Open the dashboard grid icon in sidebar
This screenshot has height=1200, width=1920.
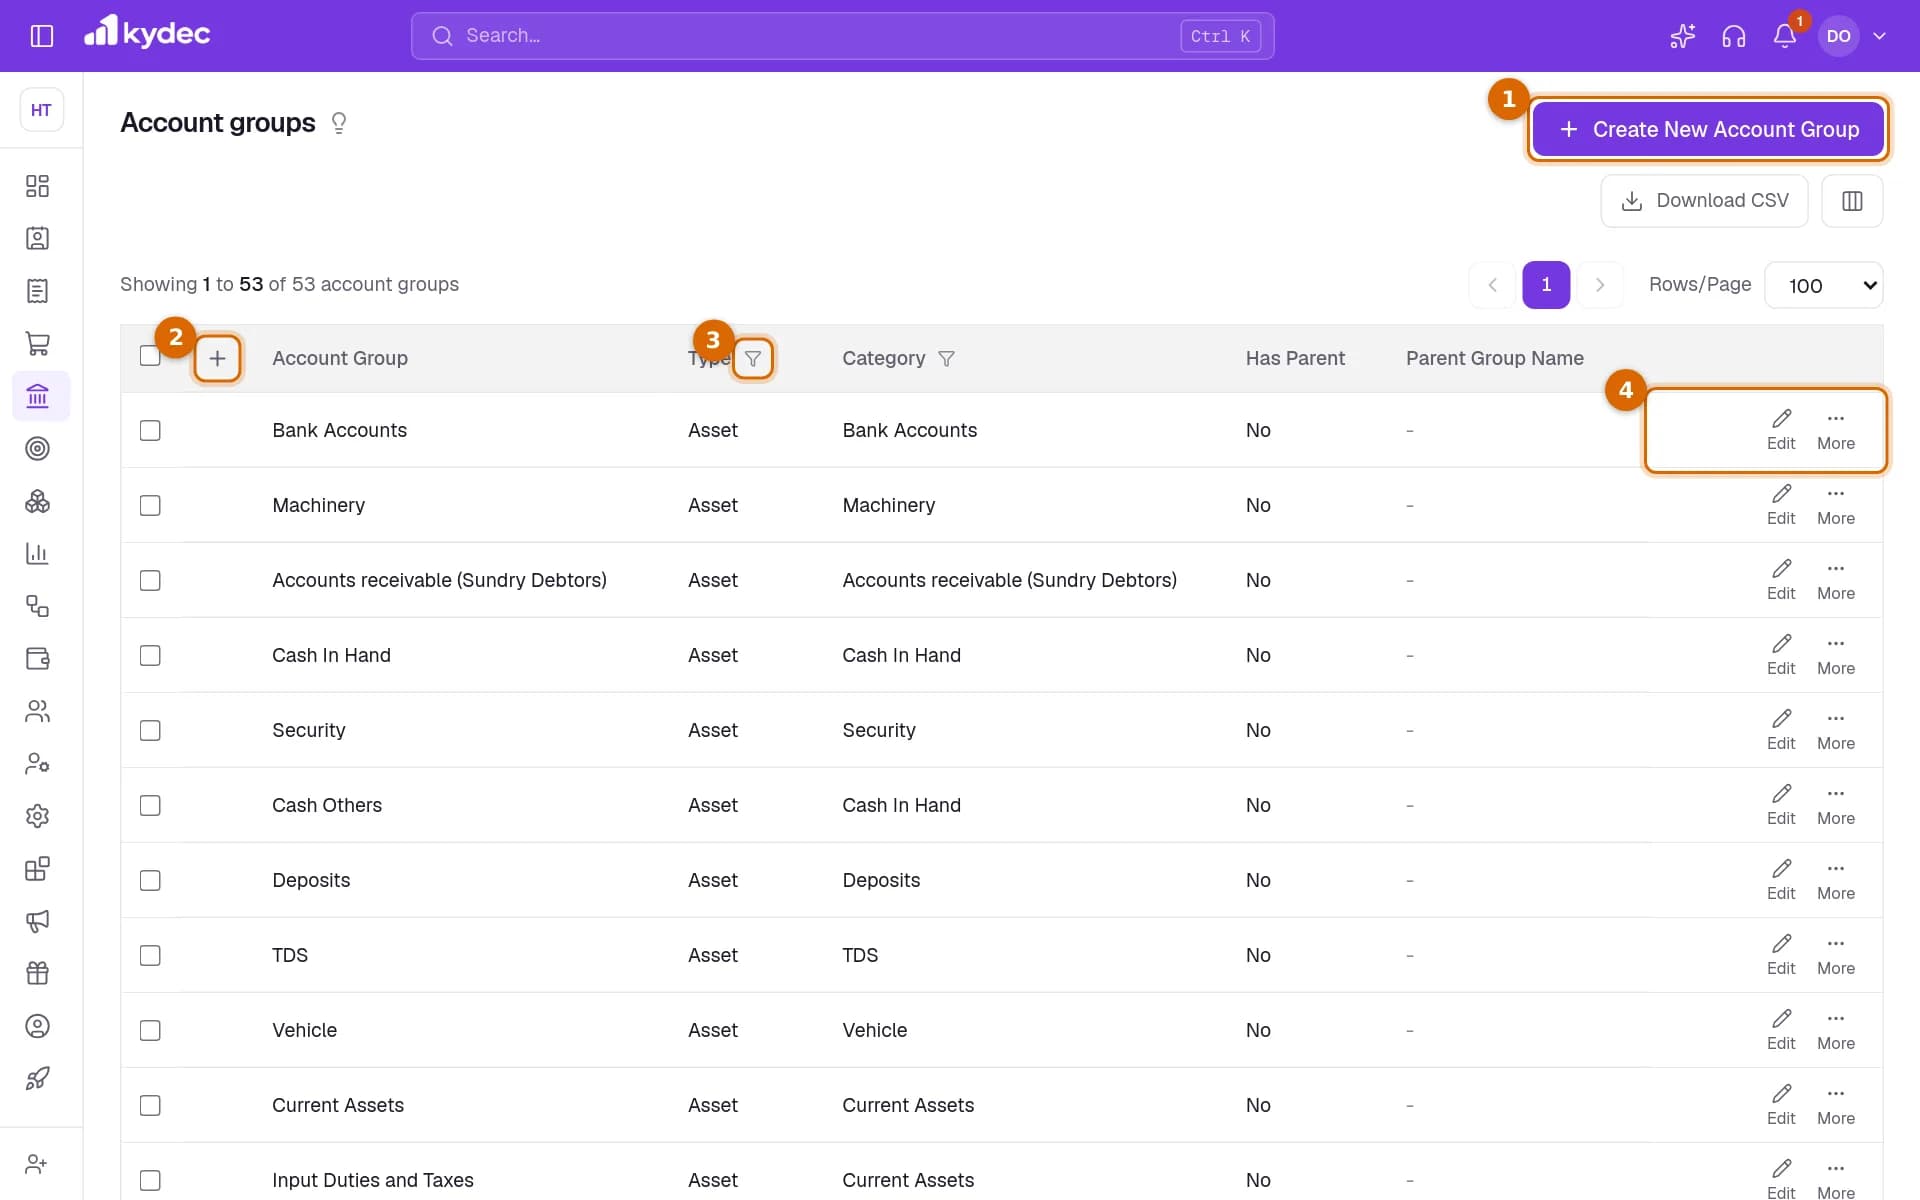pos(37,186)
